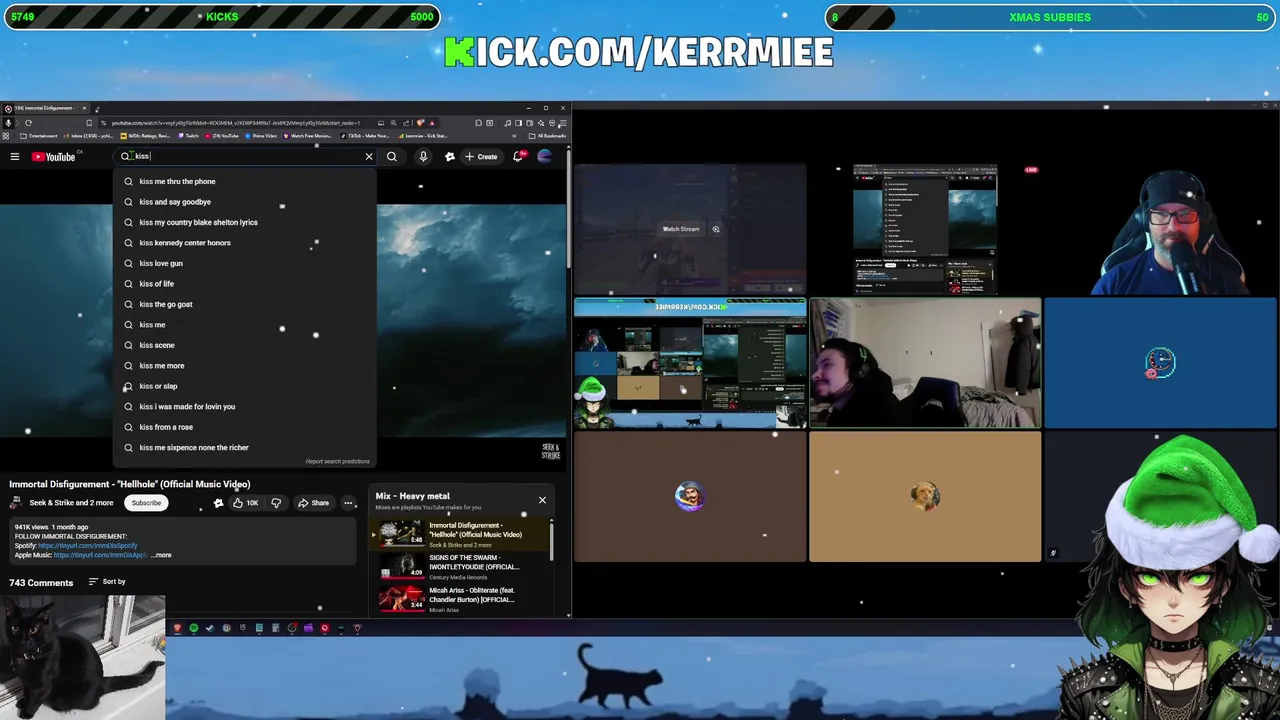This screenshot has width=1280, height=720.
Task: Open the three-dot more actions menu
Action: (x=349, y=503)
